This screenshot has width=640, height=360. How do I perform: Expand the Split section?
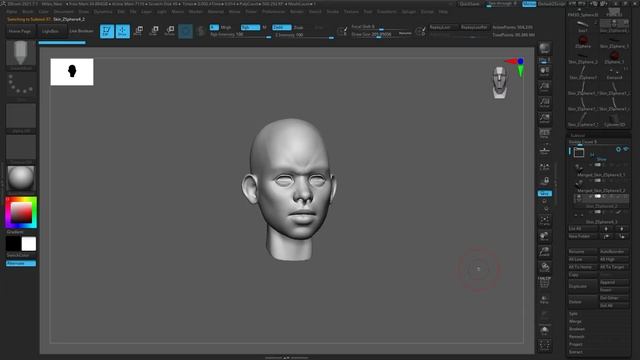[573, 313]
